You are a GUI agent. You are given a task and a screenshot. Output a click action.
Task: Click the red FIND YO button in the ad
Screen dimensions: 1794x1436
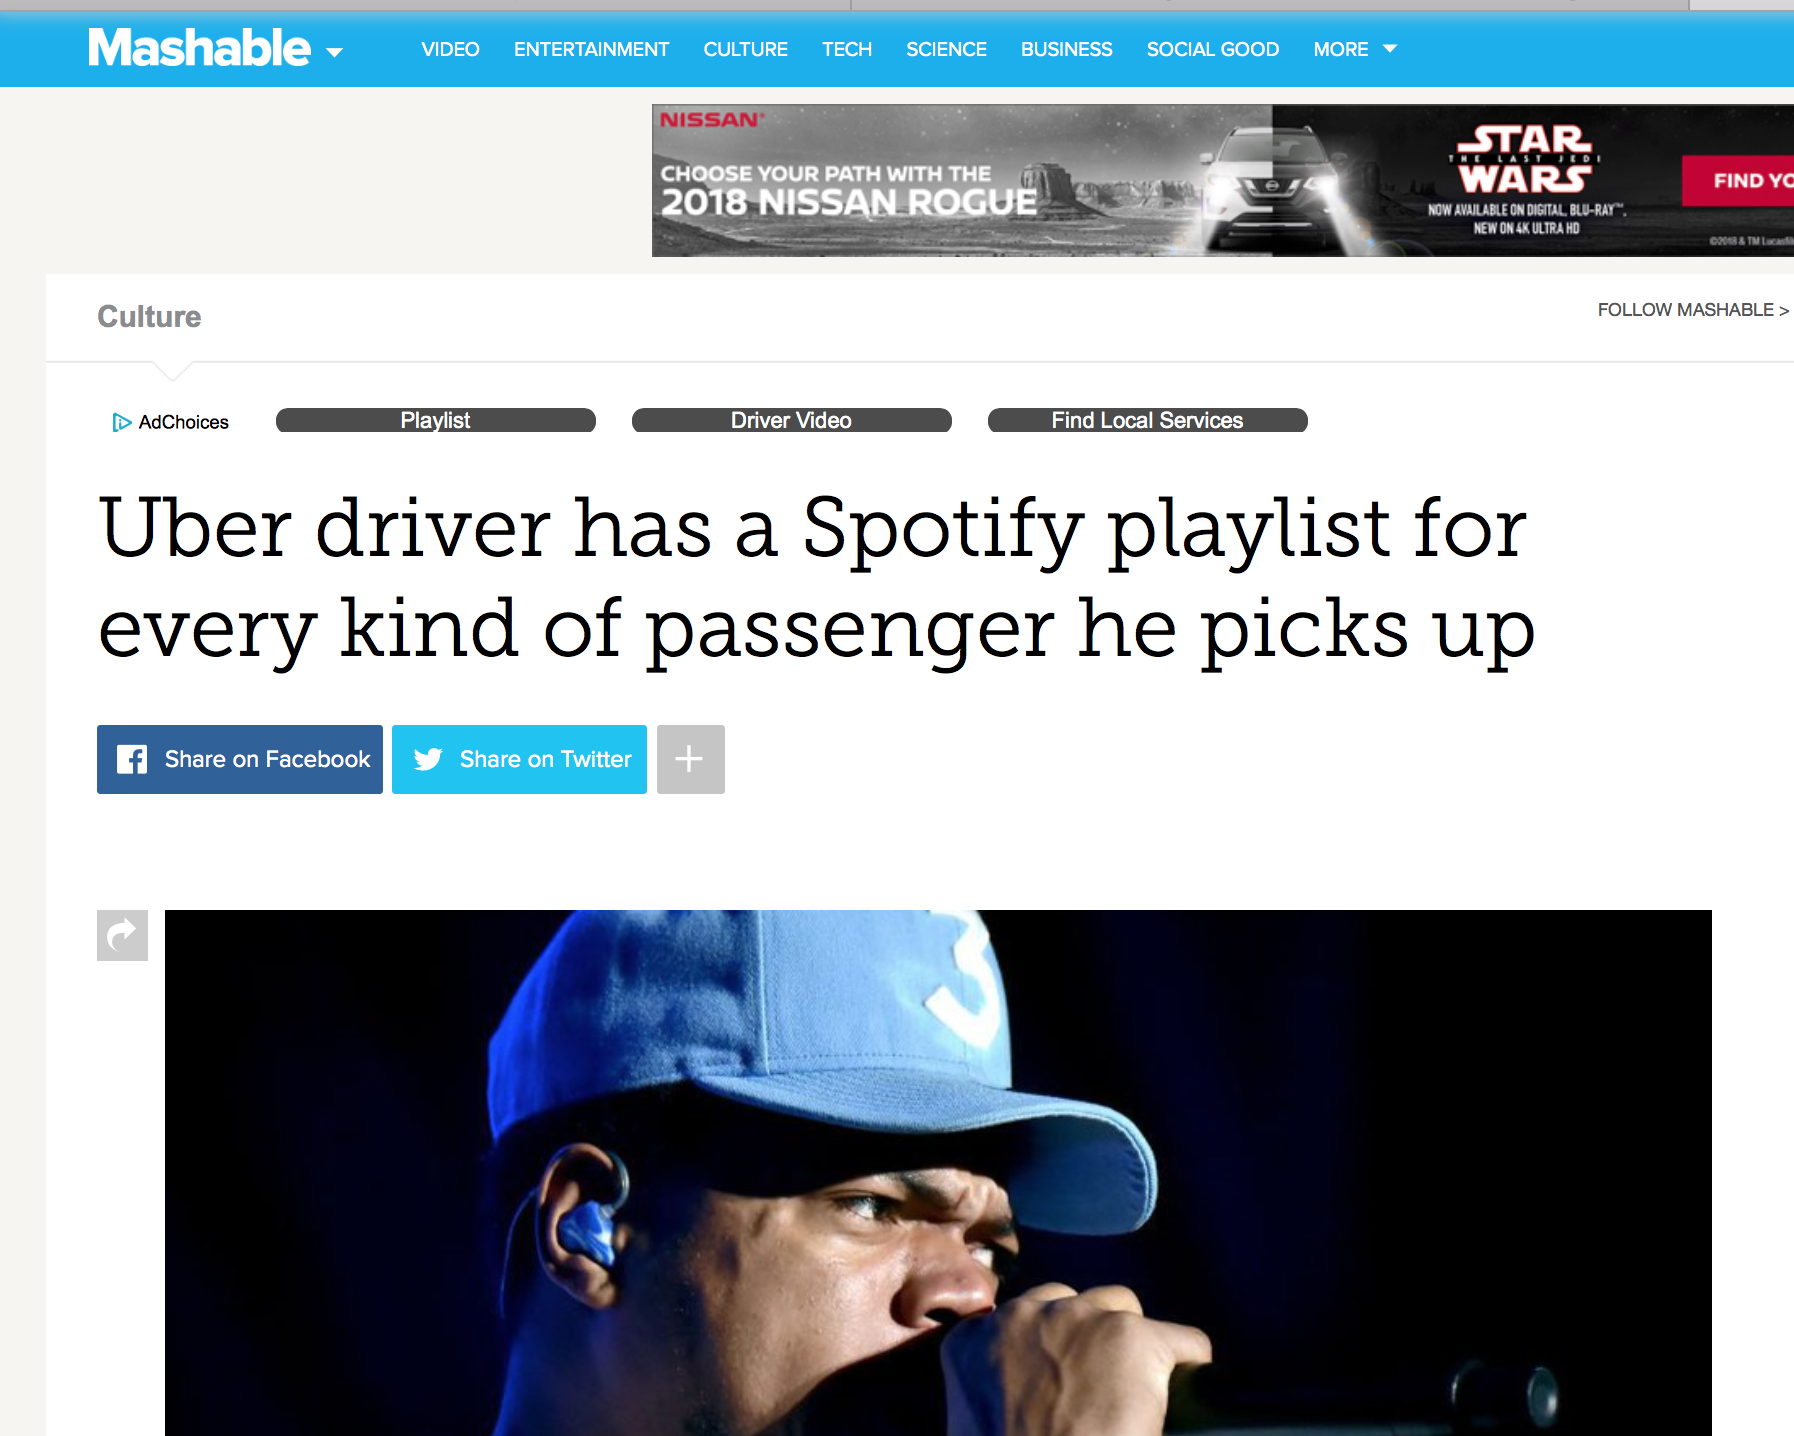[1738, 181]
